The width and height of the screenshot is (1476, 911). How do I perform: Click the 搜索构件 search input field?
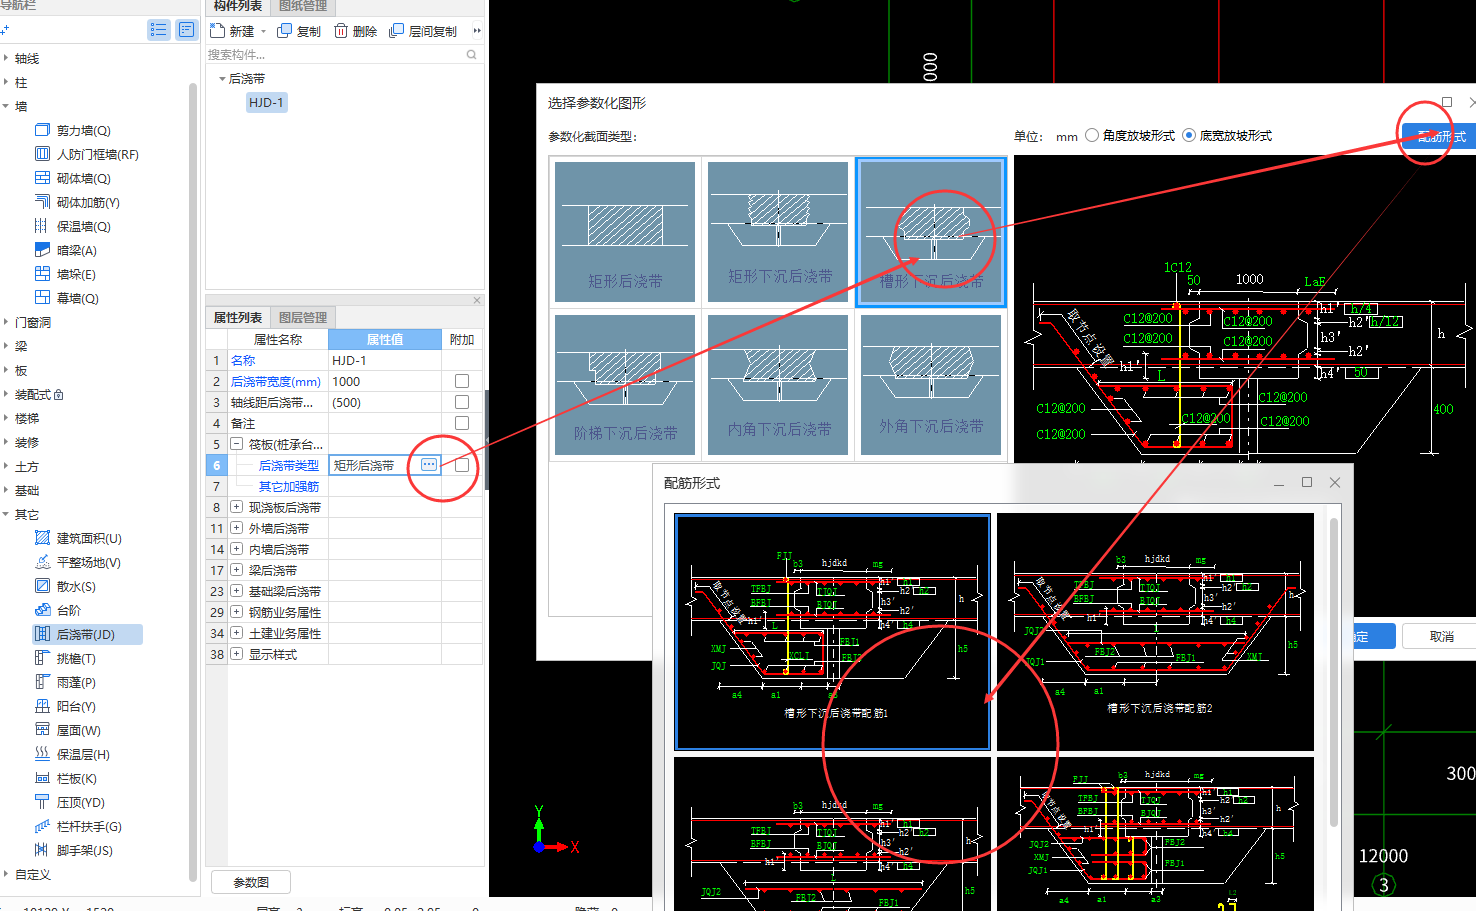[x=335, y=55]
